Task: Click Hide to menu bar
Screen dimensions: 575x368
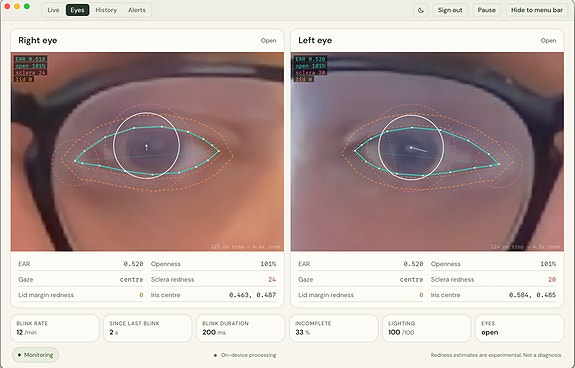Action: [536, 10]
